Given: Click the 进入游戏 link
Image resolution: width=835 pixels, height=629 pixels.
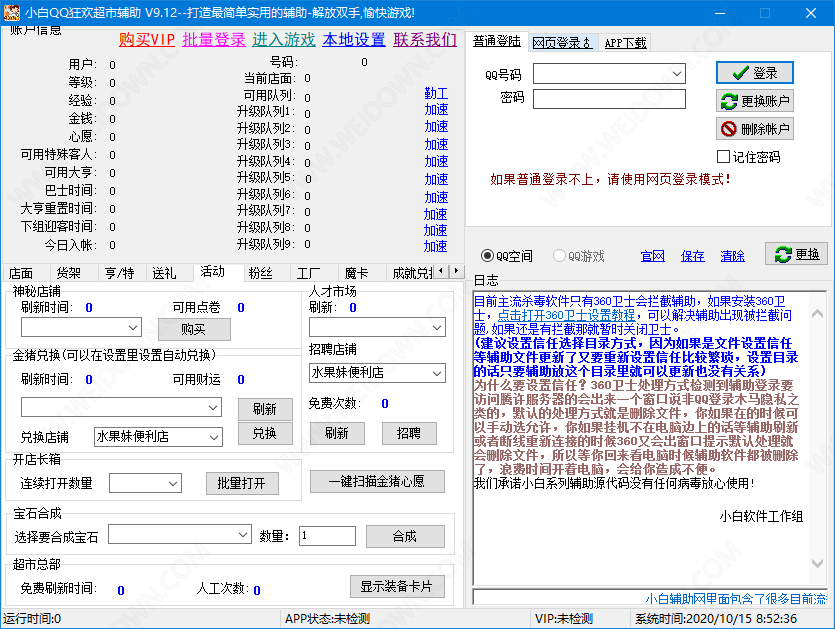Looking at the screenshot, I should pyautogui.click(x=284, y=39).
